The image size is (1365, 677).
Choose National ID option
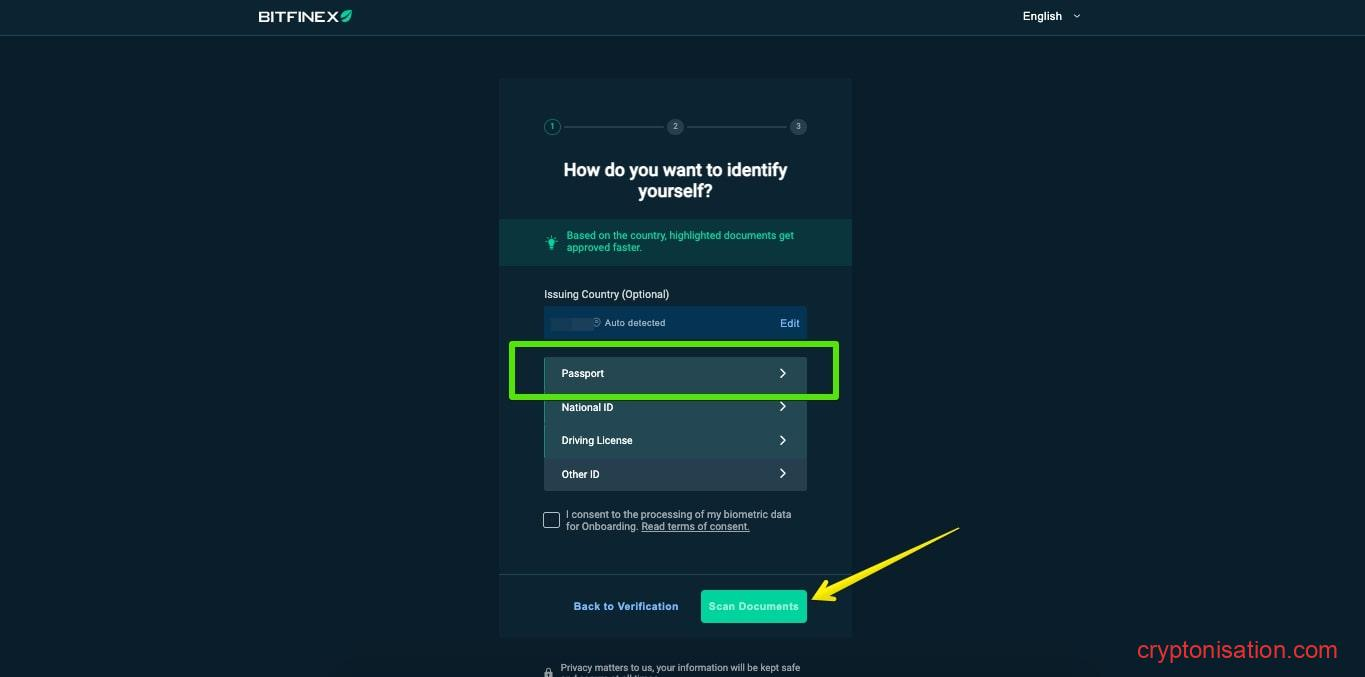[x=675, y=407]
